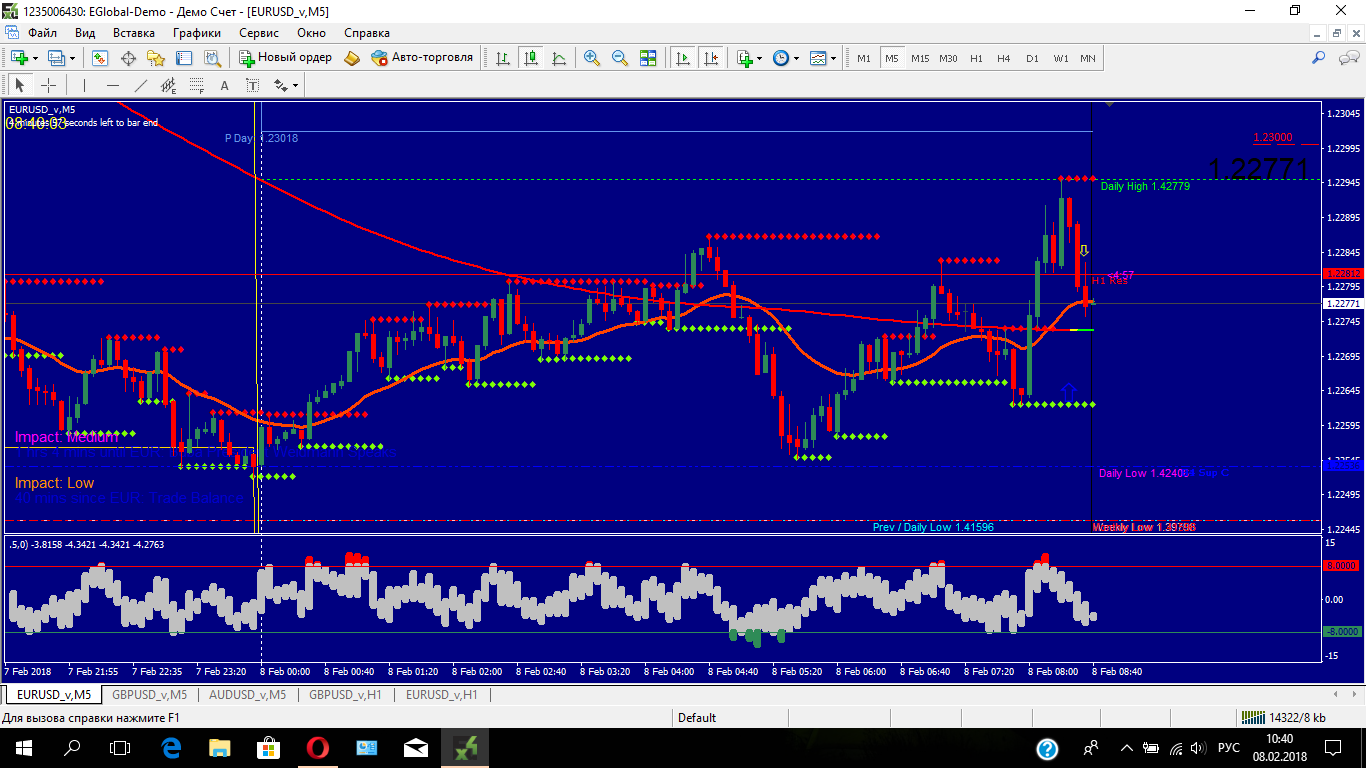Screen dimensions: 1366x768
Task: Switch to the GBPUSD_v,H1 chart tab
Action: (x=345, y=694)
